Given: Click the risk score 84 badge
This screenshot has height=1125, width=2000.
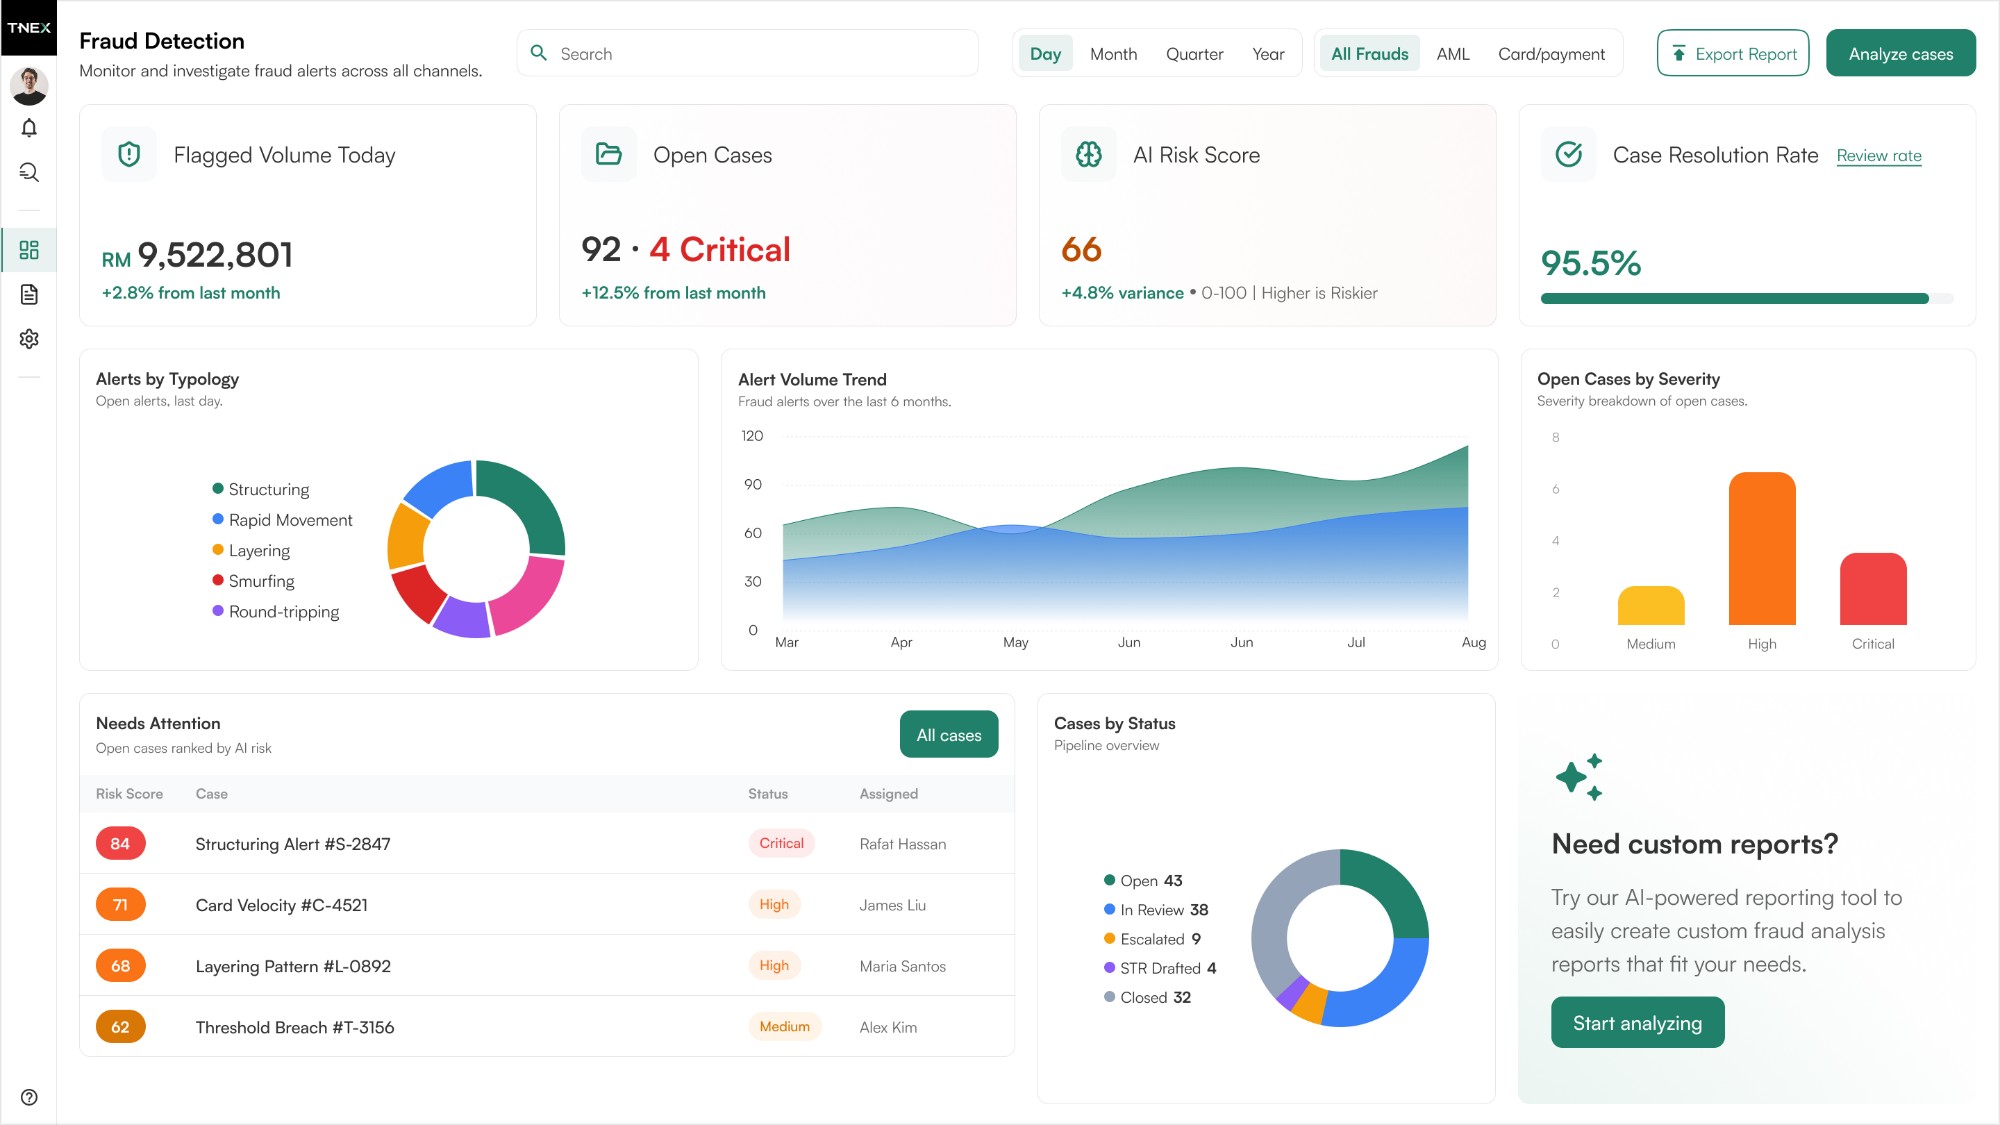Looking at the screenshot, I should pos(120,843).
